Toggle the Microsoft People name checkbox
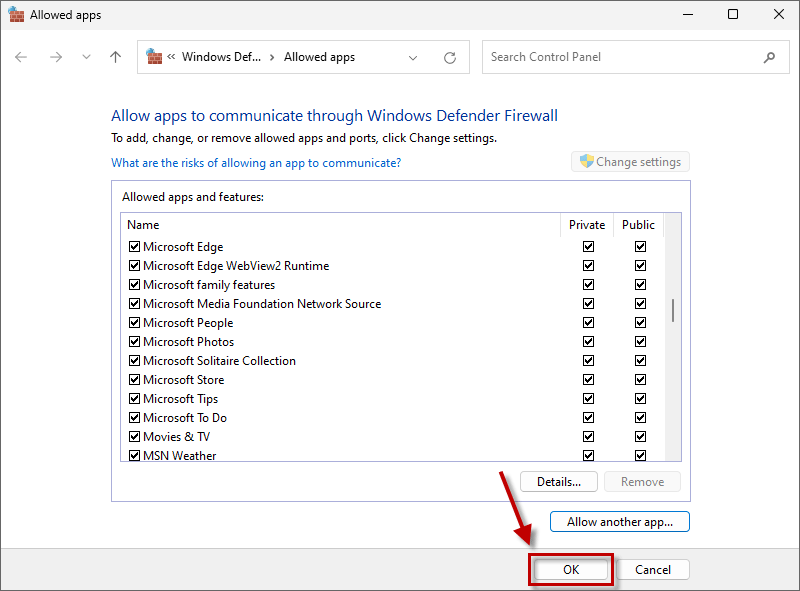 134,323
